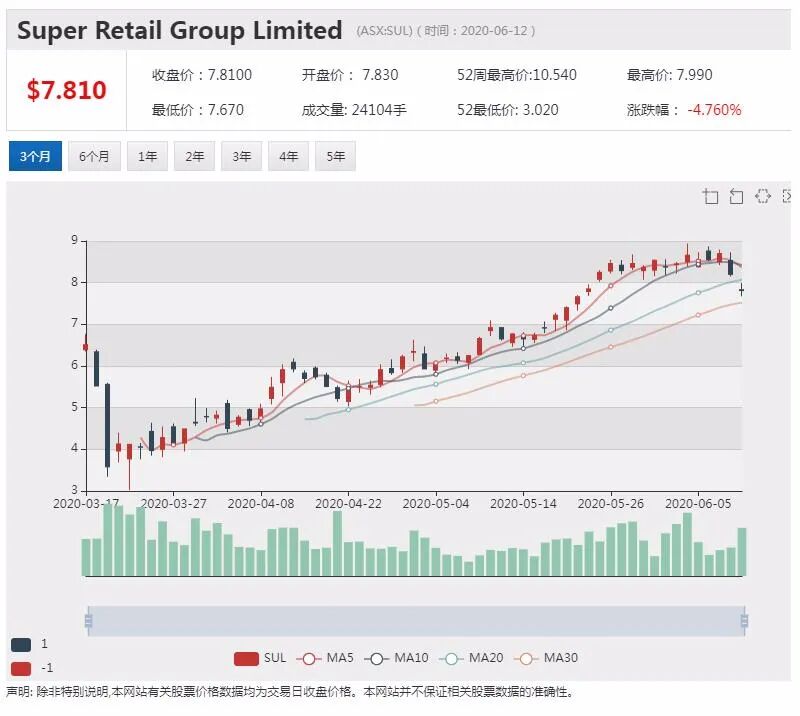Click the 最高价 7.990 text
The height and width of the screenshot is (716, 800).
point(669,75)
